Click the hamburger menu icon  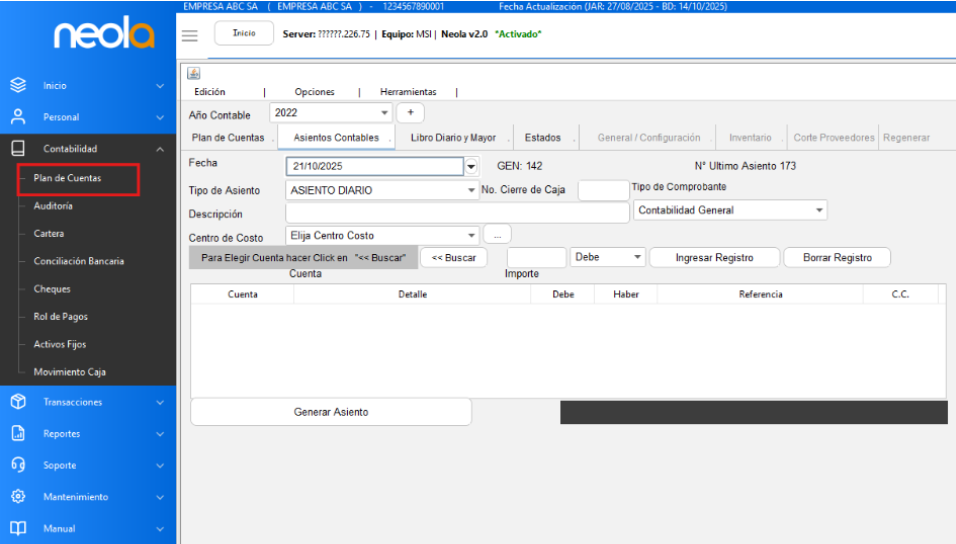click(x=190, y=35)
